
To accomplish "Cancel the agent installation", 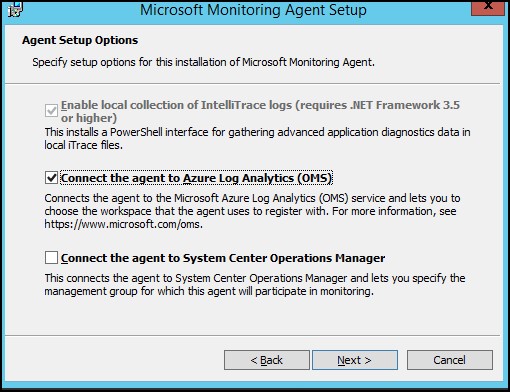I will tap(450, 360).
